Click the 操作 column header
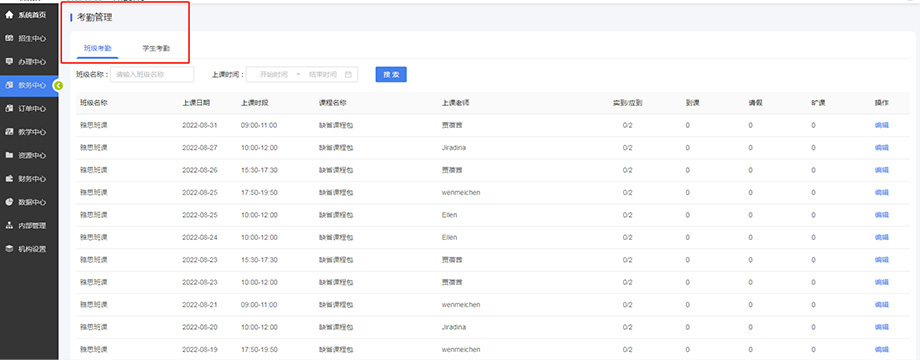 click(x=881, y=103)
